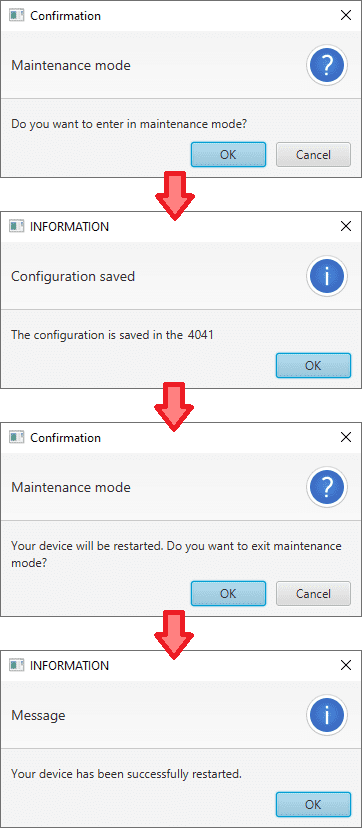Click OK on device restarted message
363x829 pixels.
[x=313, y=804]
